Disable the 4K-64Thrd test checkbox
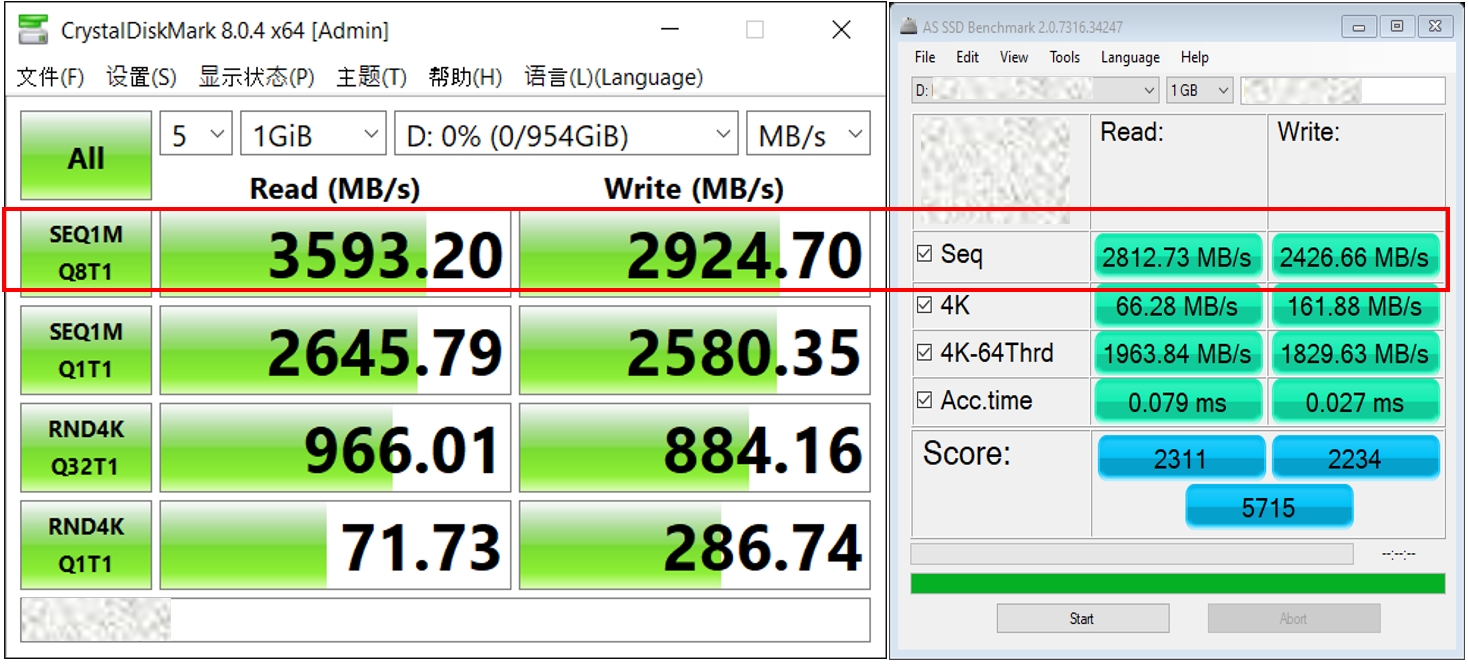Screen dimensions: 1468x667 click(925, 352)
